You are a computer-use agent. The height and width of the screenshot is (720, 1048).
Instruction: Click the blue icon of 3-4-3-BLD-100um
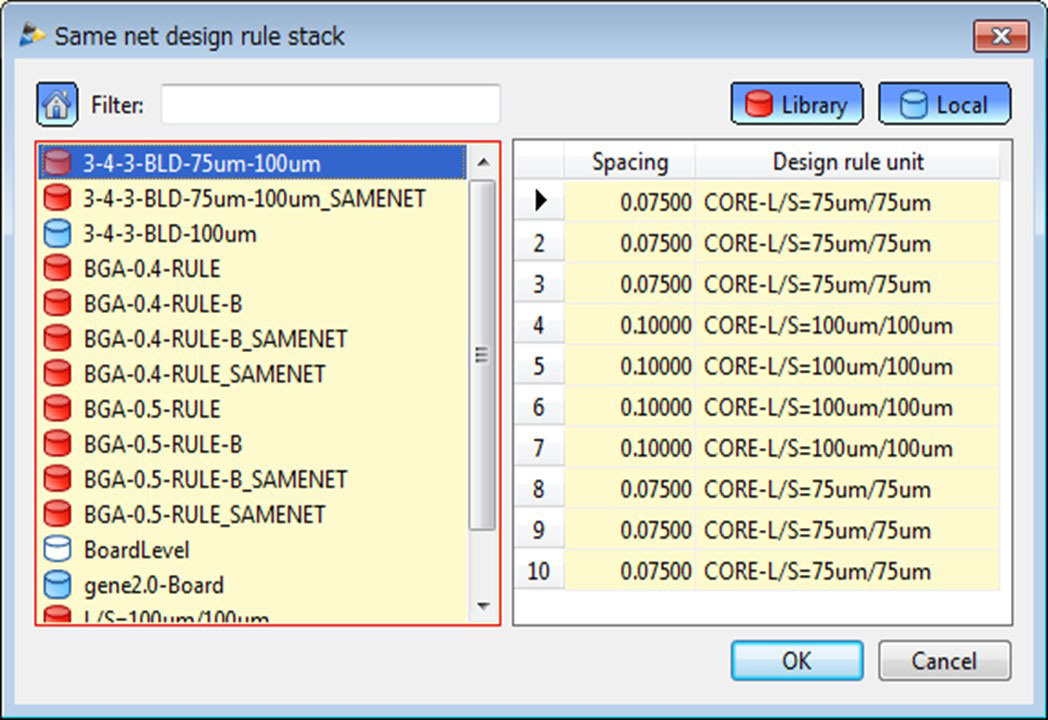pyautogui.click(x=57, y=233)
